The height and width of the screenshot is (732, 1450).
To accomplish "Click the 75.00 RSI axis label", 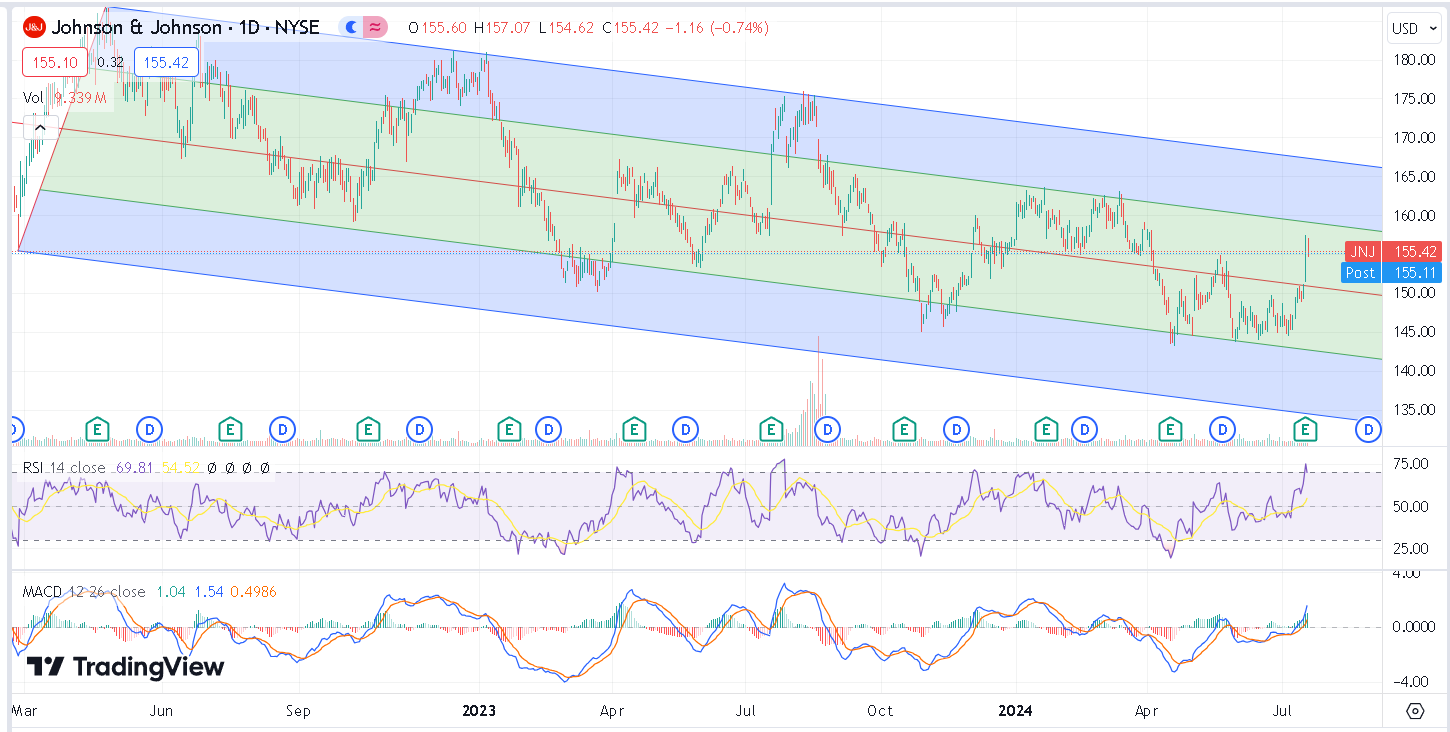I will [x=1409, y=463].
